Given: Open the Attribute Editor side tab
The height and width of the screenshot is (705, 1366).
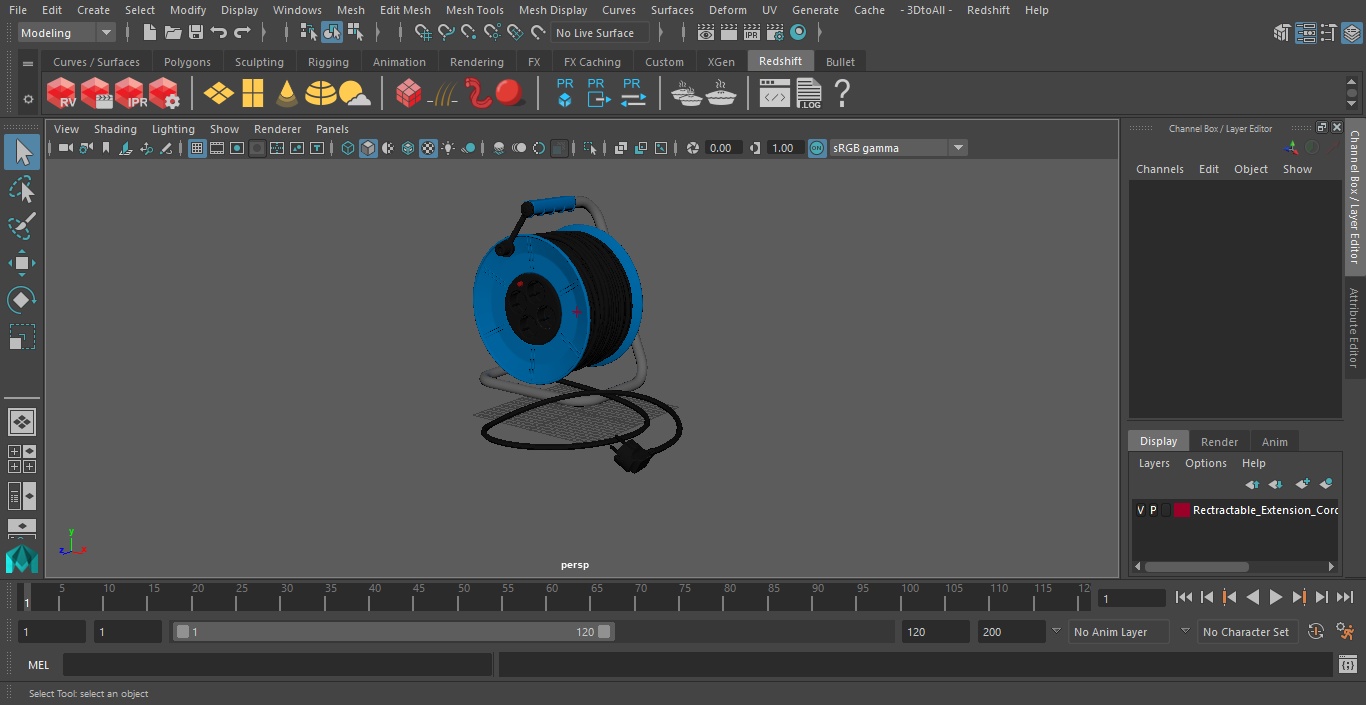Looking at the screenshot, I should (x=1354, y=328).
